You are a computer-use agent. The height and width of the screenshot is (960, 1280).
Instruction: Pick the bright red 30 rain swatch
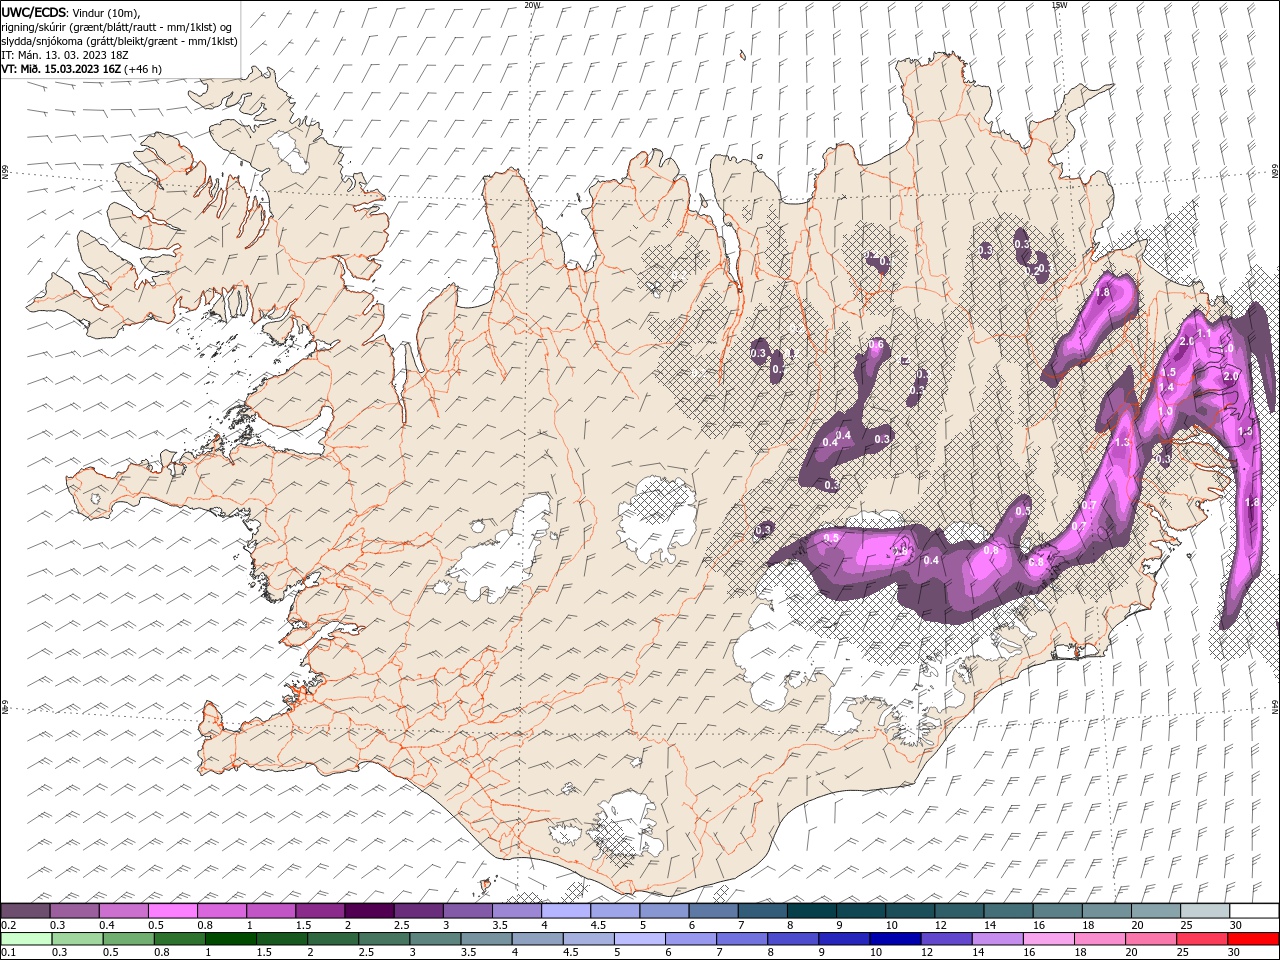(1253, 939)
